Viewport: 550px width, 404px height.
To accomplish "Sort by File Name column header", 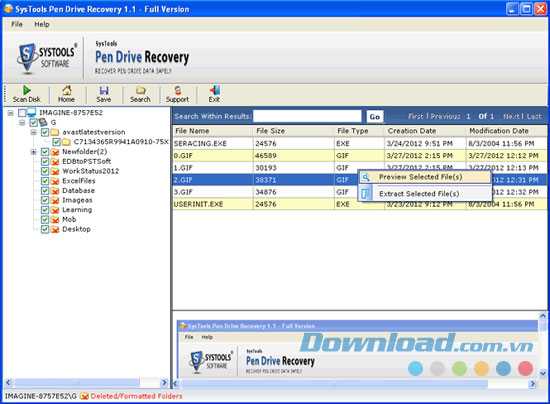I will (x=213, y=131).
